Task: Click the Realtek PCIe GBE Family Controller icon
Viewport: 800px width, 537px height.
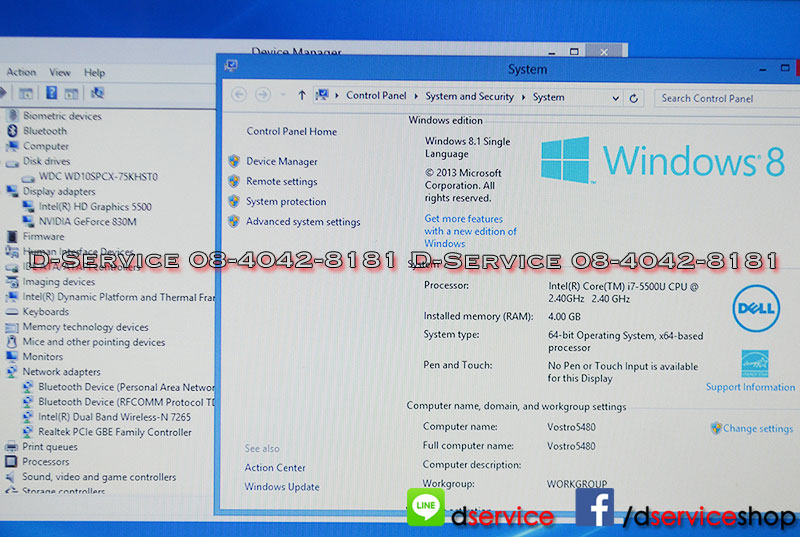Action: click(28, 432)
